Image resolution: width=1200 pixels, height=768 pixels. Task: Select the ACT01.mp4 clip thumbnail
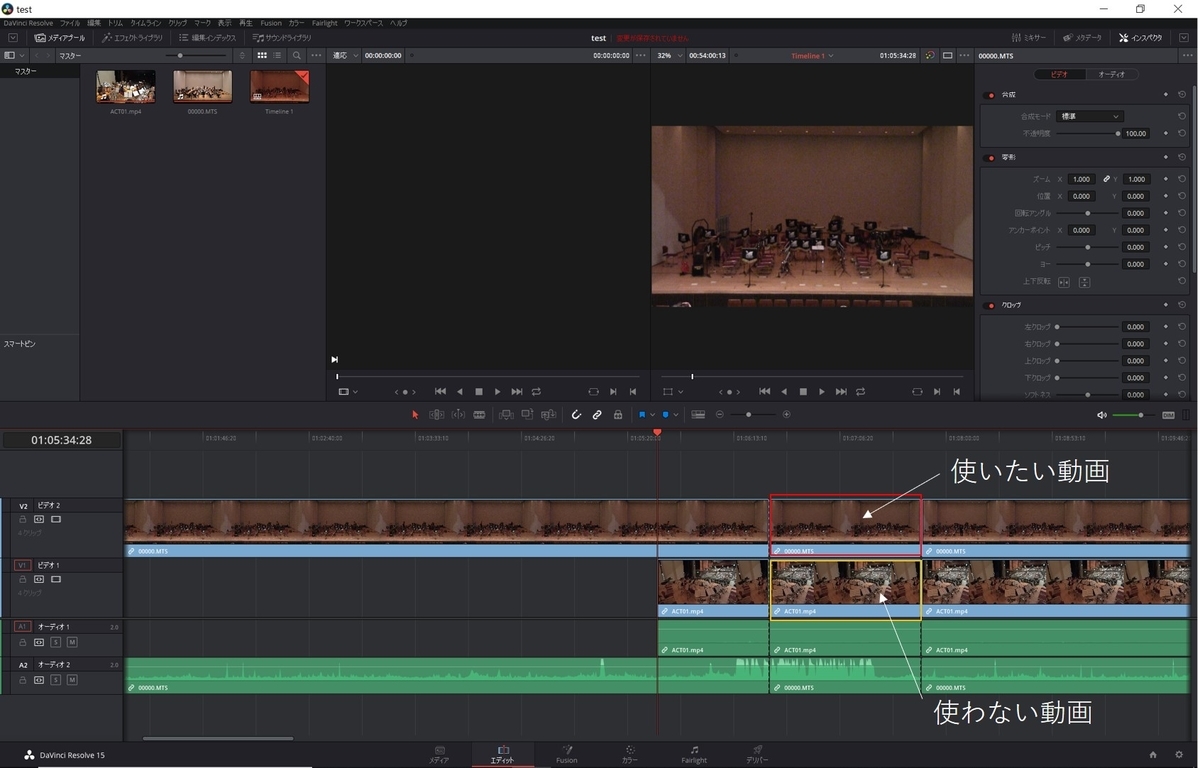[x=126, y=87]
